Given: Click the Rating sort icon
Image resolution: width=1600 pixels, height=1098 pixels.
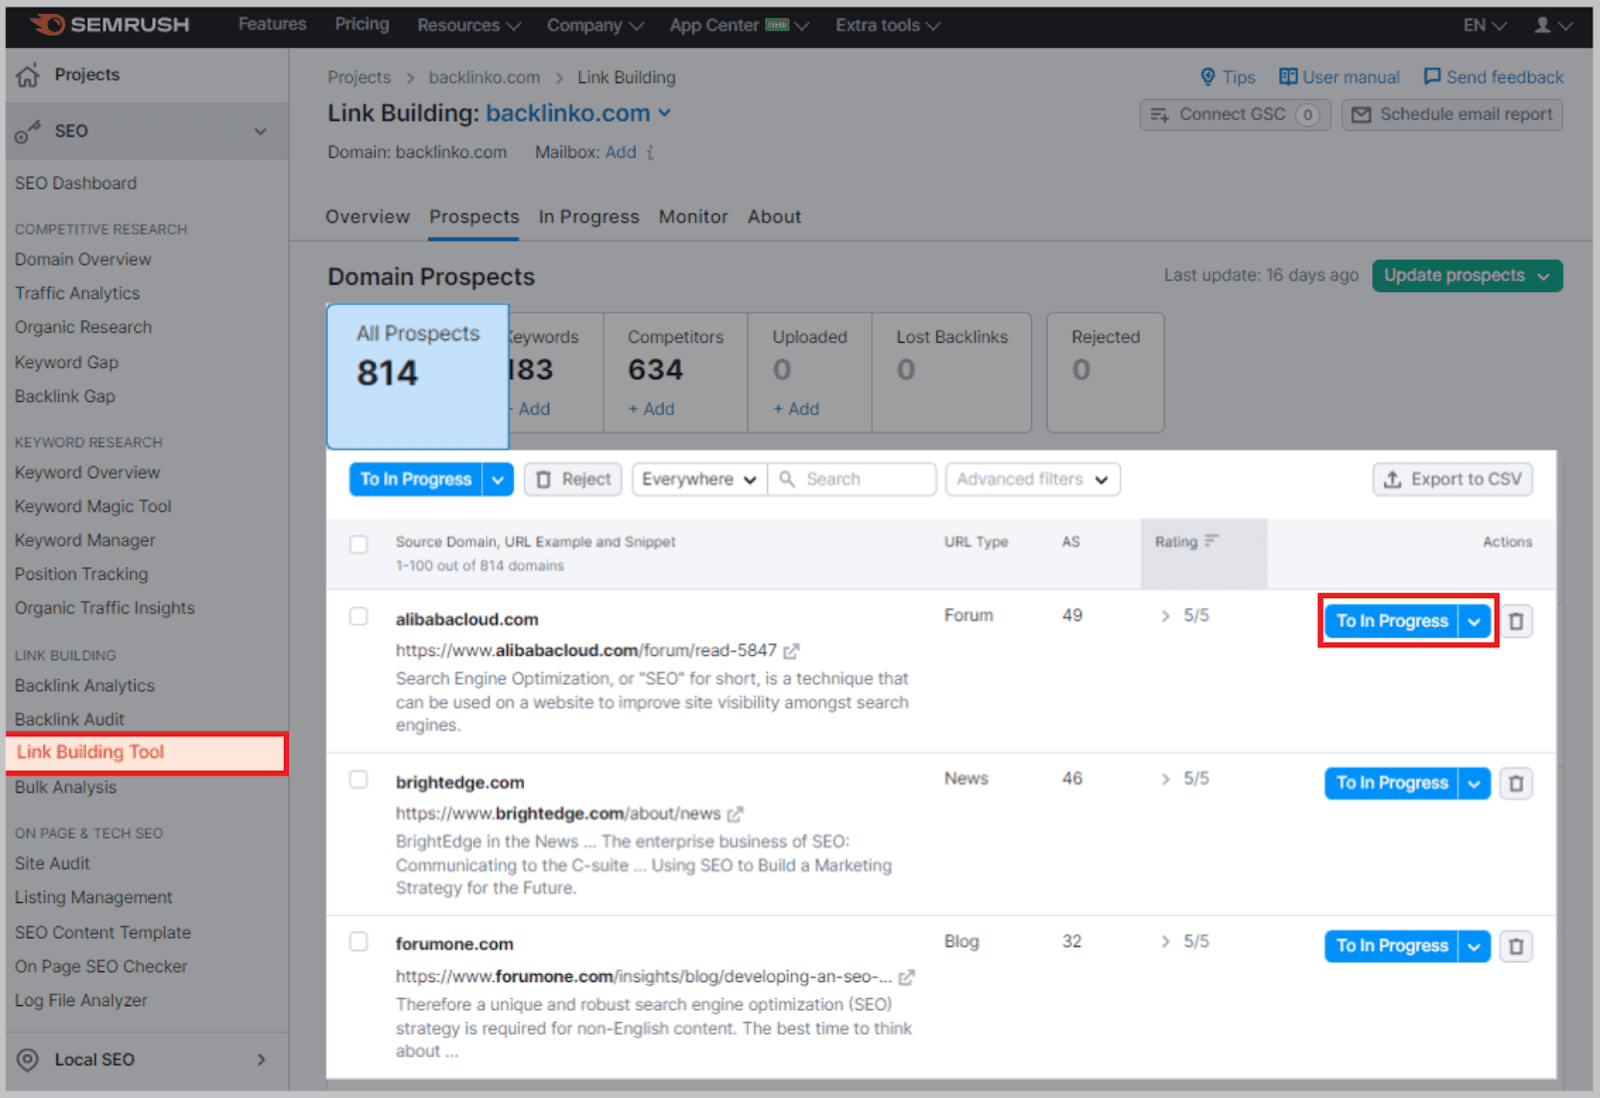Looking at the screenshot, I should [1211, 541].
